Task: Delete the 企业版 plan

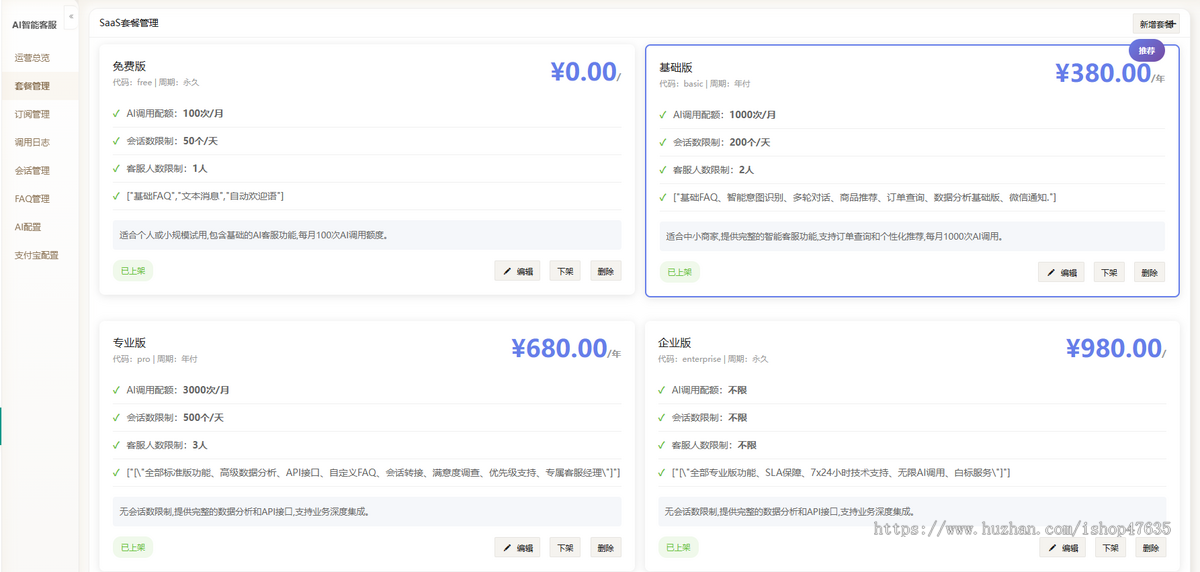Action: 1149,548
